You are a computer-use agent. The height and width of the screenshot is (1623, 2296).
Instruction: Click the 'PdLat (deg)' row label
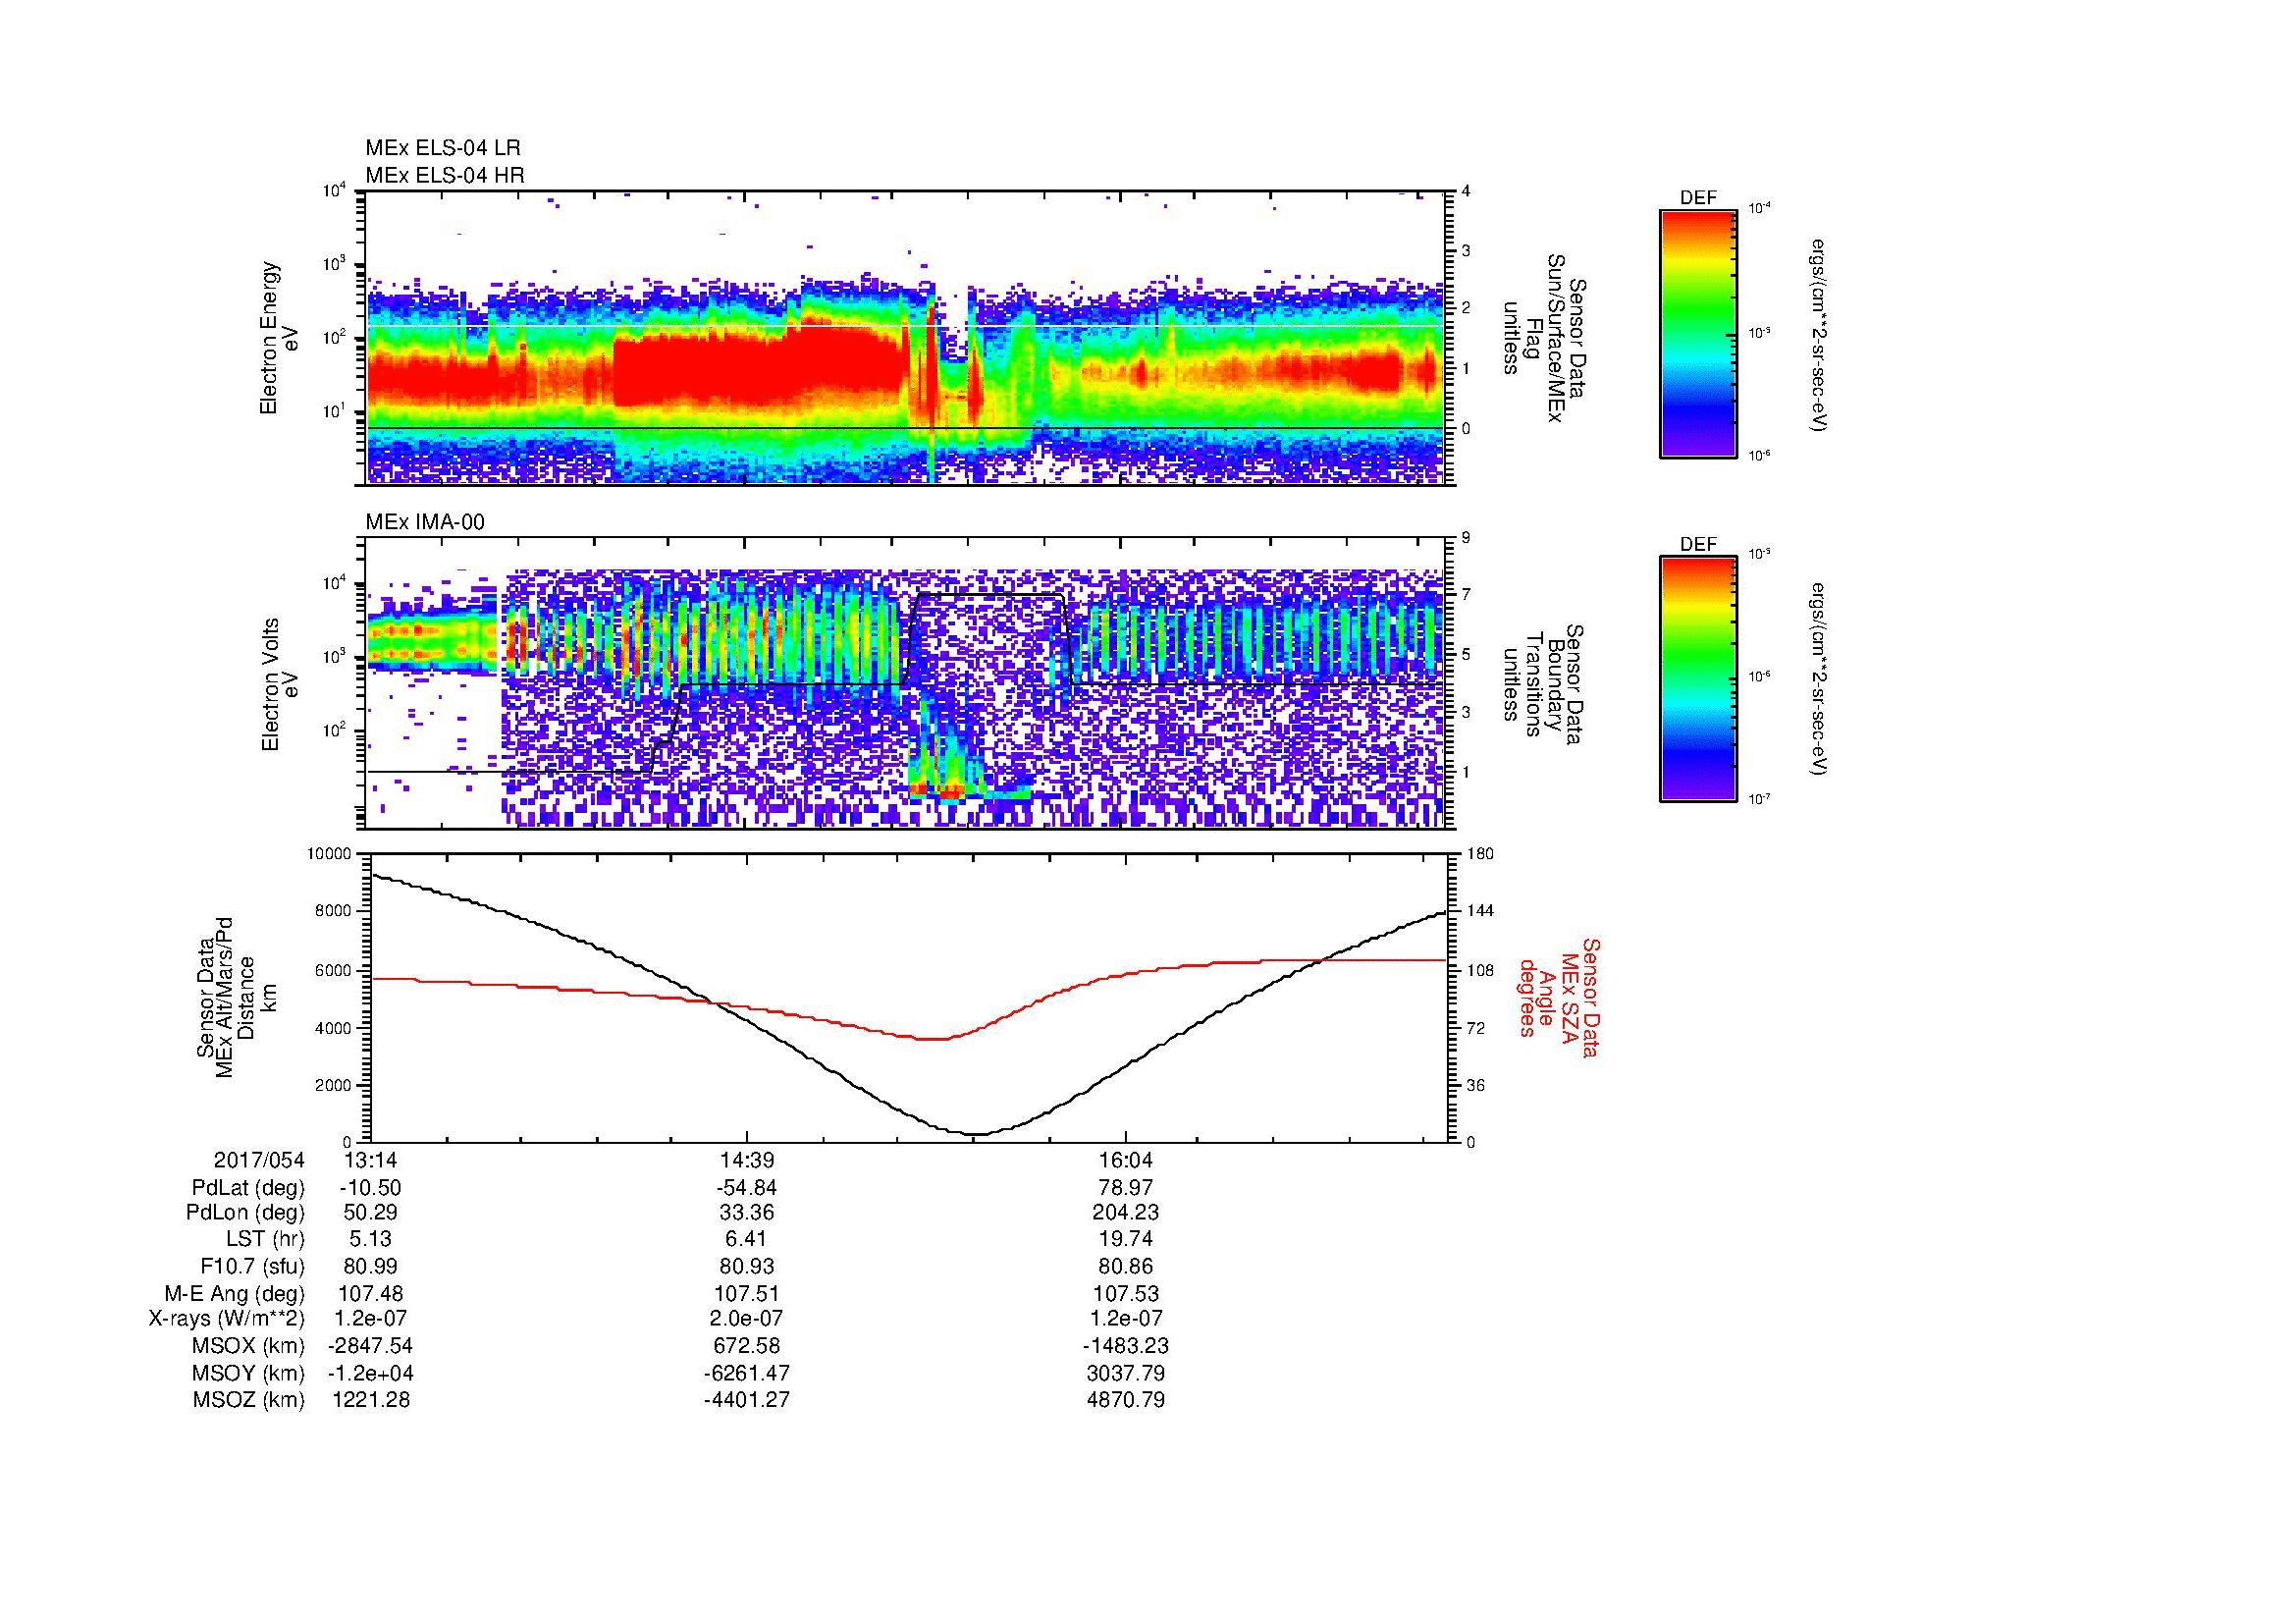(x=248, y=1188)
